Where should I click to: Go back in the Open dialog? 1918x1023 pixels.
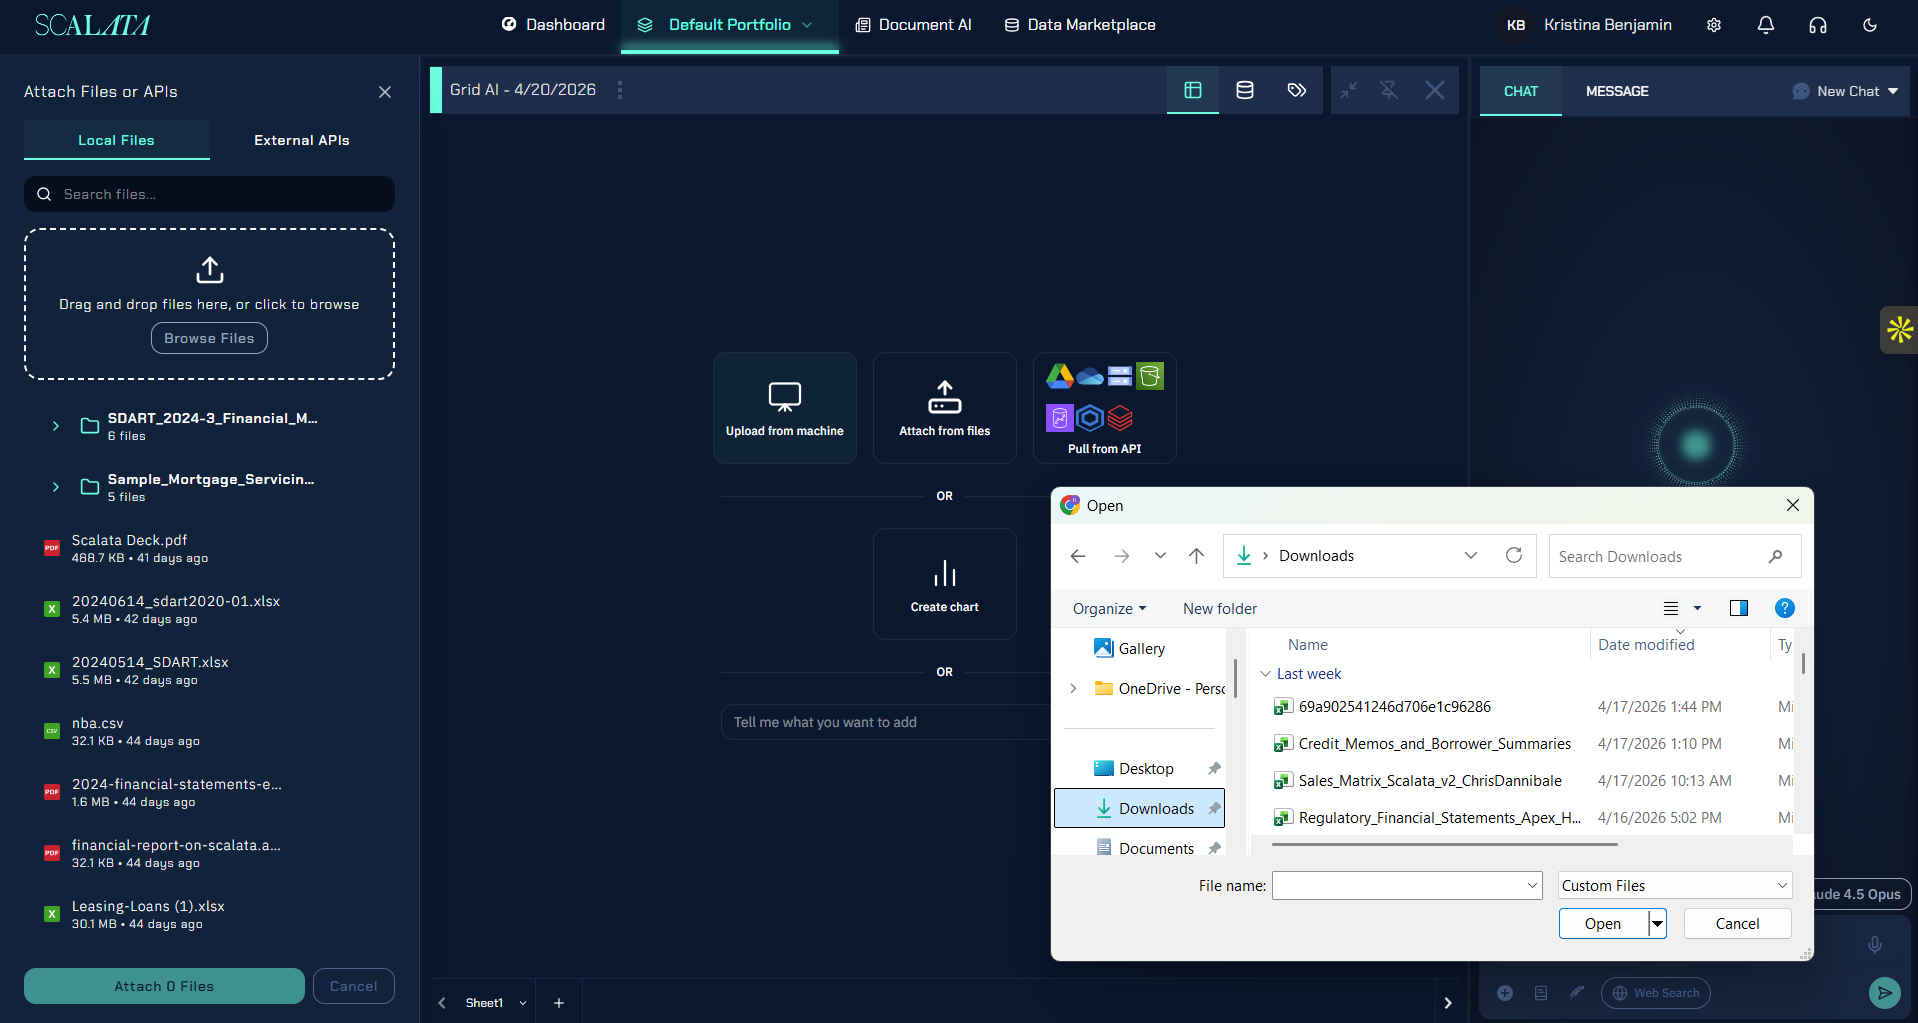click(1078, 556)
